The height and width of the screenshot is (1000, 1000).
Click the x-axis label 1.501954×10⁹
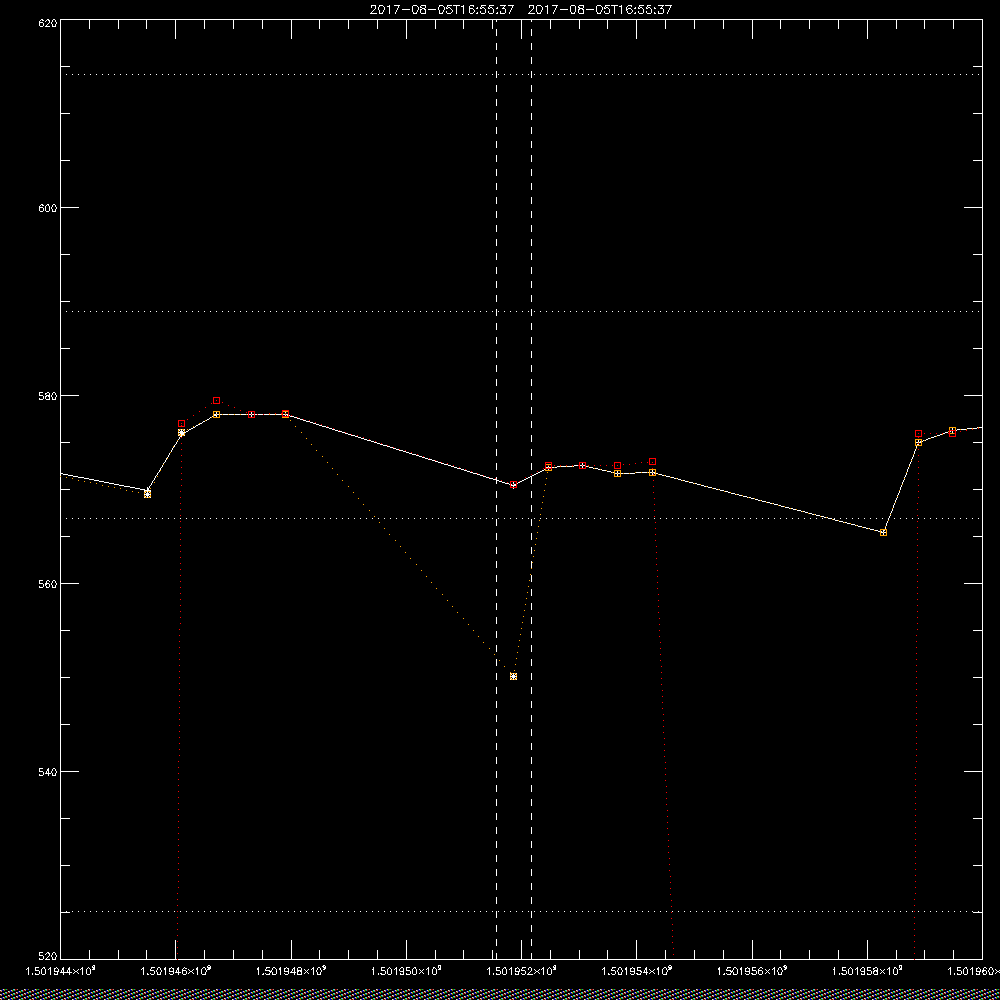(637, 971)
